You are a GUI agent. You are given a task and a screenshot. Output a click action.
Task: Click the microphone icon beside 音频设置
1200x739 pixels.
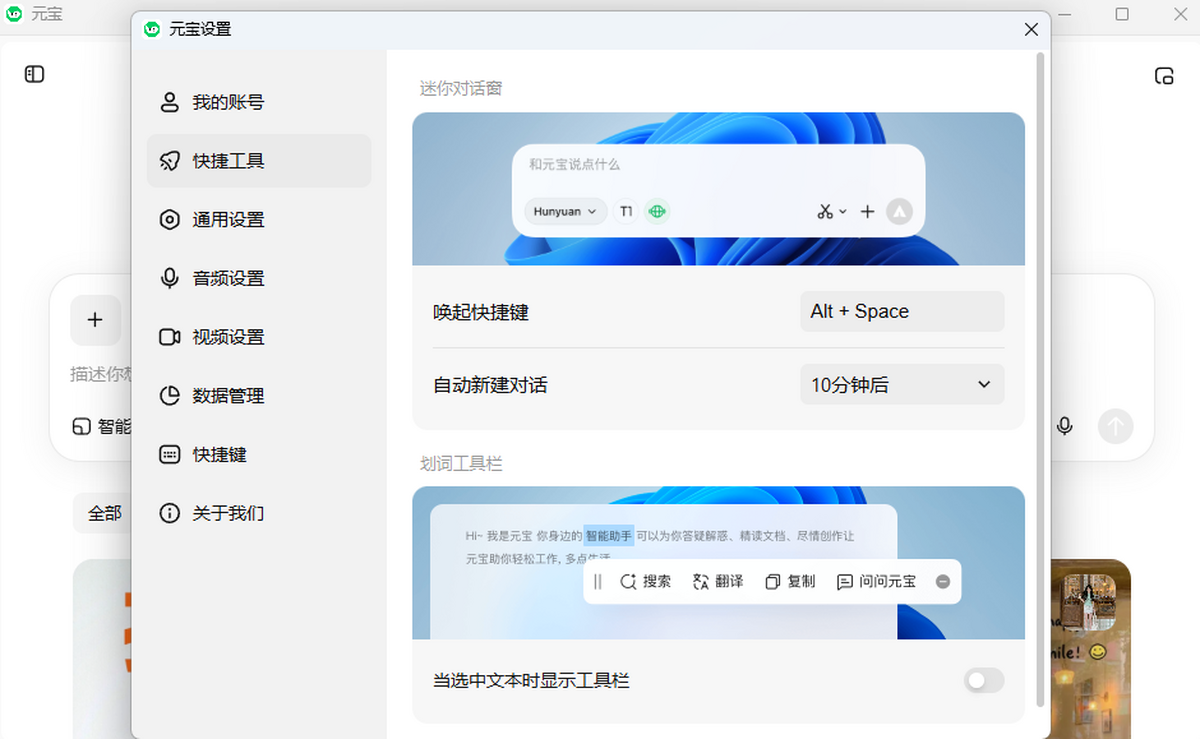(x=170, y=278)
